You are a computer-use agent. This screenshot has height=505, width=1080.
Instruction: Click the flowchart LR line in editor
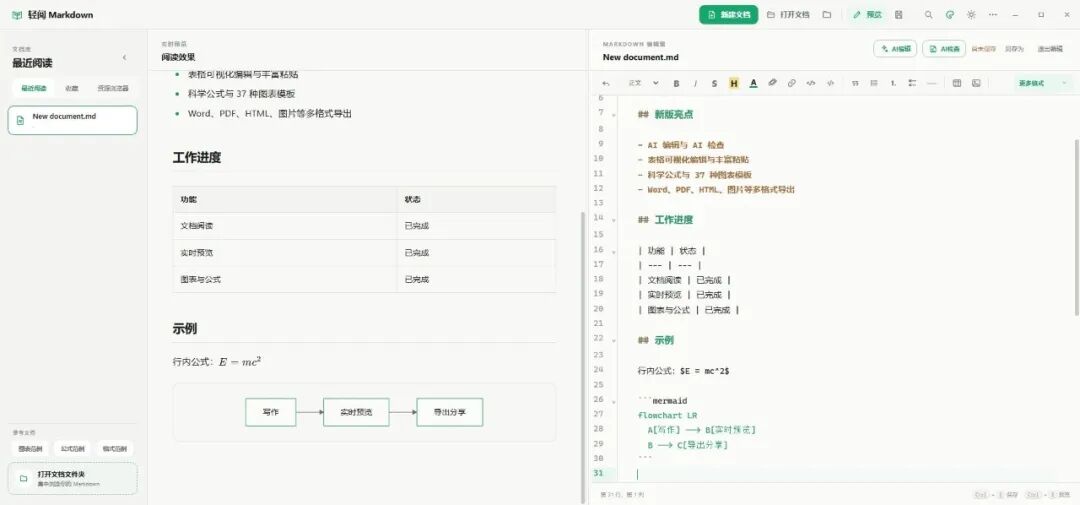(x=668, y=415)
